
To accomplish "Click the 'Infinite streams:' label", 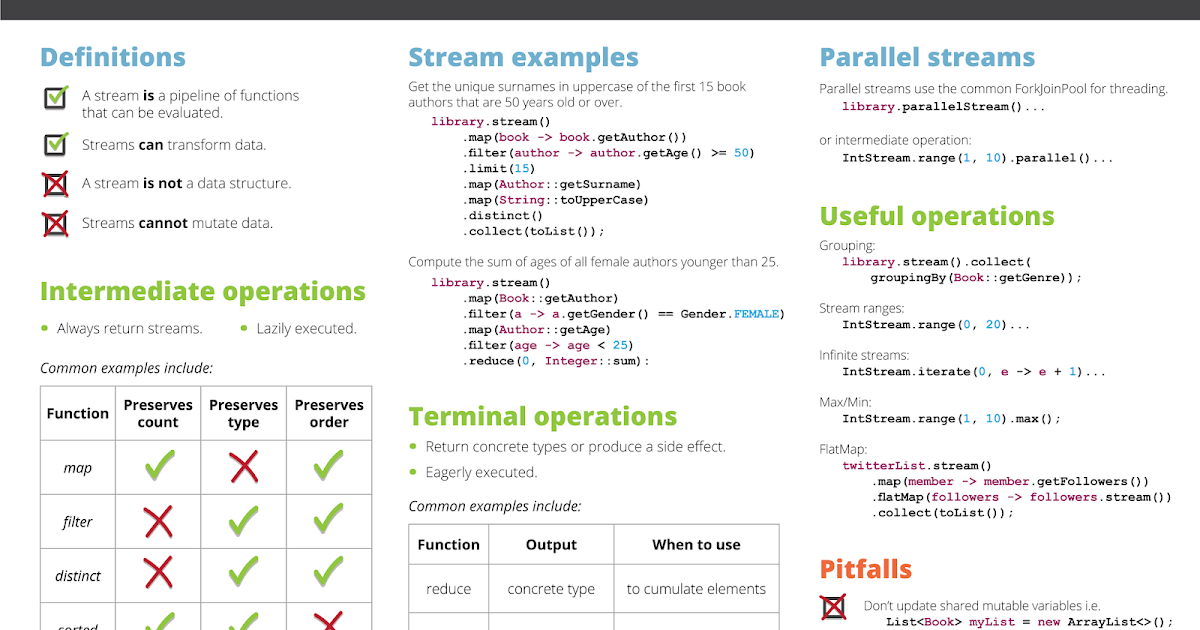I will 864,355.
